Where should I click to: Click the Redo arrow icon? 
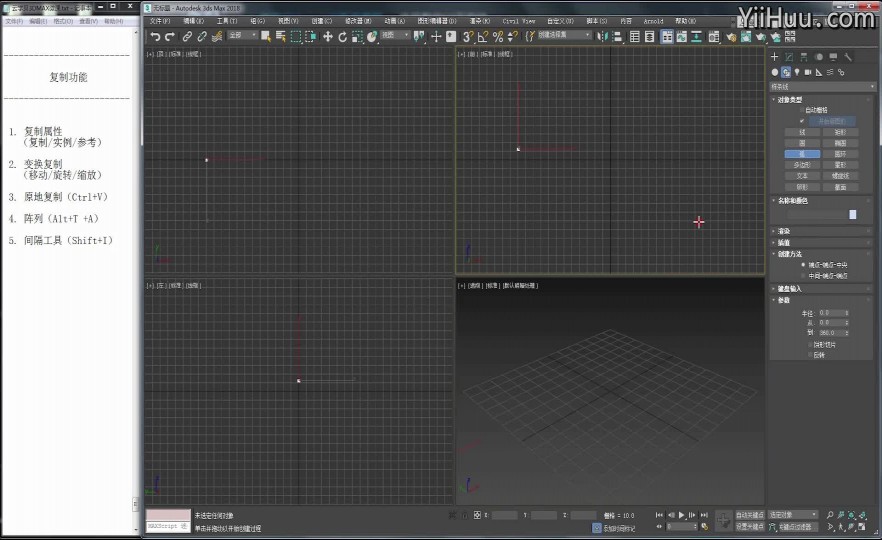click(x=169, y=37)
